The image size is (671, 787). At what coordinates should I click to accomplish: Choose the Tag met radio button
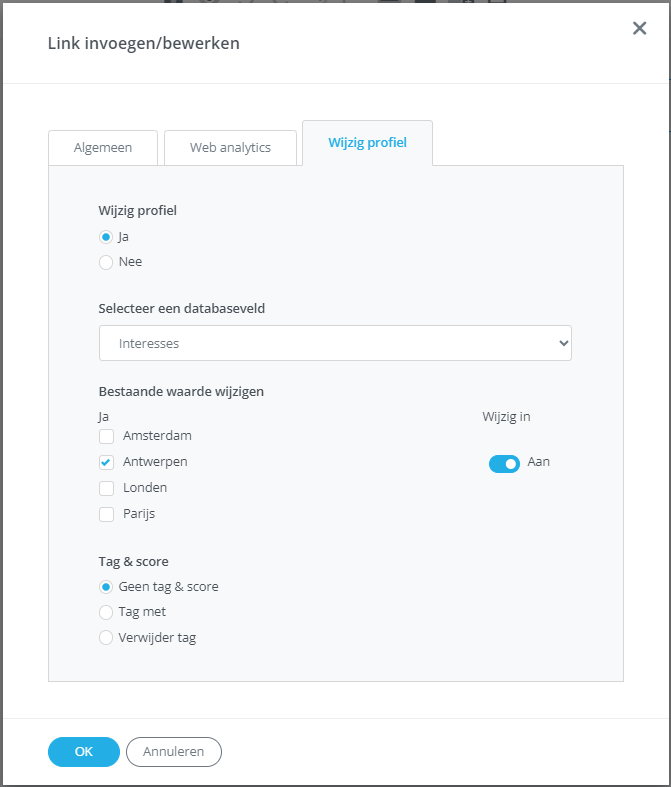click(x=106, y=612)
